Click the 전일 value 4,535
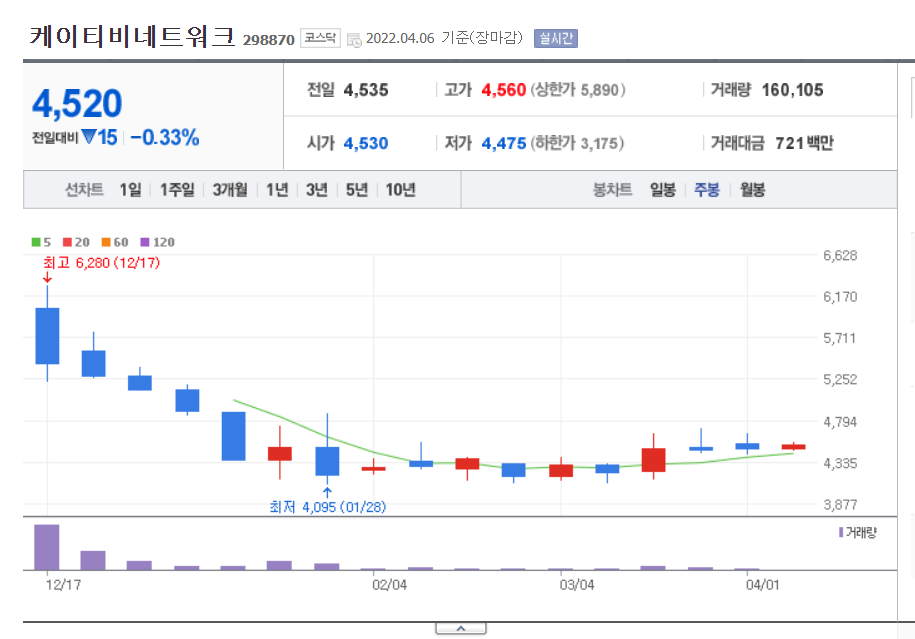The width and height of the screenshot is (915, 639). tap(366, 90)
